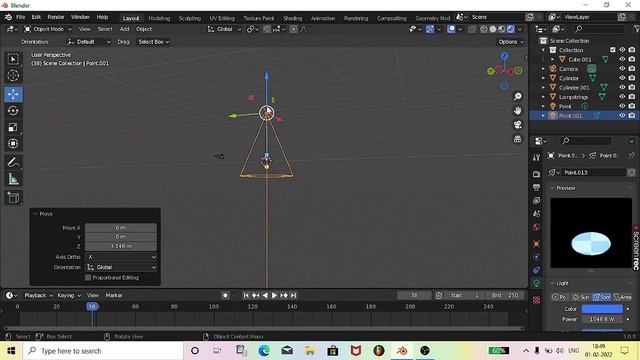This screenshot has width=640, height=360.
Task: Open the World properties tab
Action: coord(536,227)
